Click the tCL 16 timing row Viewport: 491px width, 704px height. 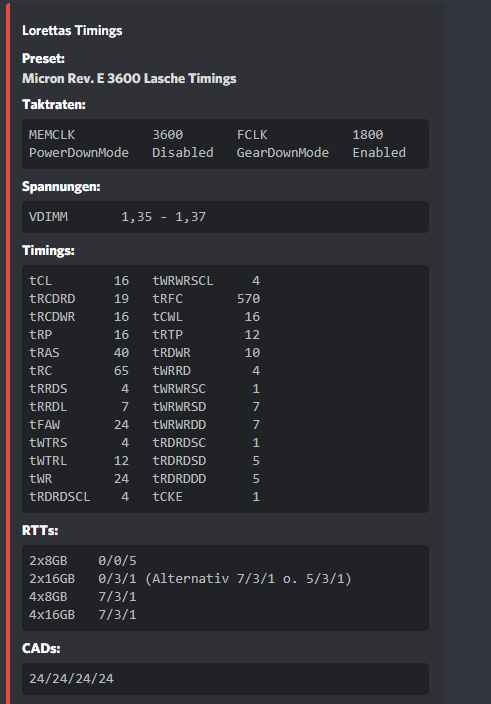click(x=79, y=281)
